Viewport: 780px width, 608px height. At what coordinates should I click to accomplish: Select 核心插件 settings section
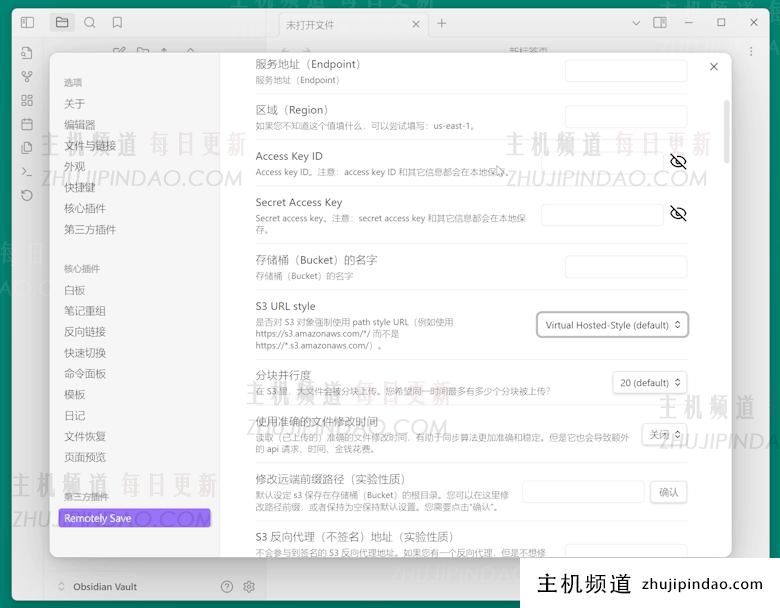pos(85,208)
